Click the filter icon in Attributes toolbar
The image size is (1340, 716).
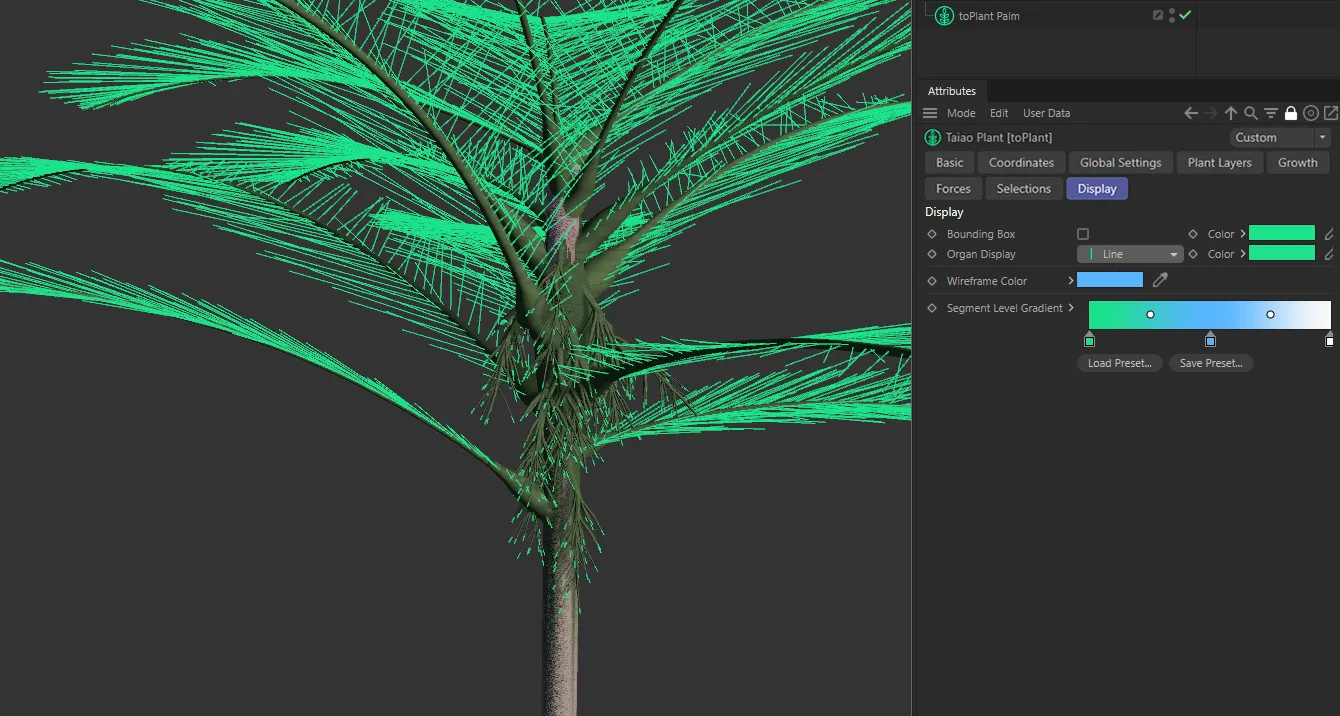(1271, 113)
